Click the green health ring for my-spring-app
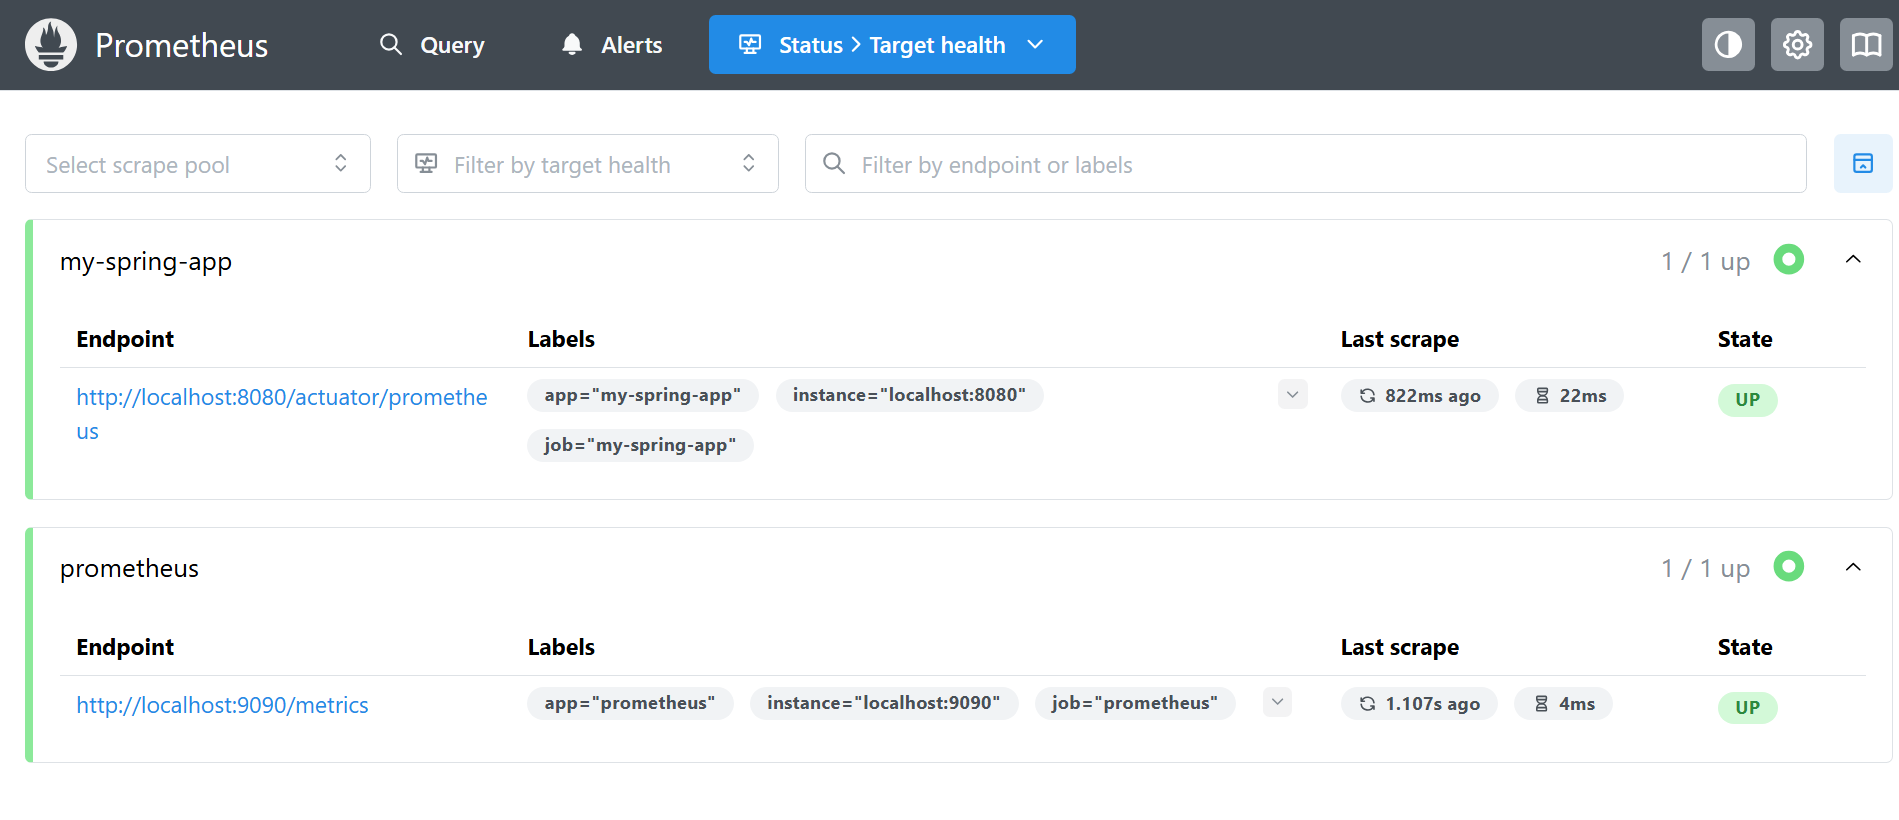This screenshot has height=820, width=1899. pos(1788,260)
